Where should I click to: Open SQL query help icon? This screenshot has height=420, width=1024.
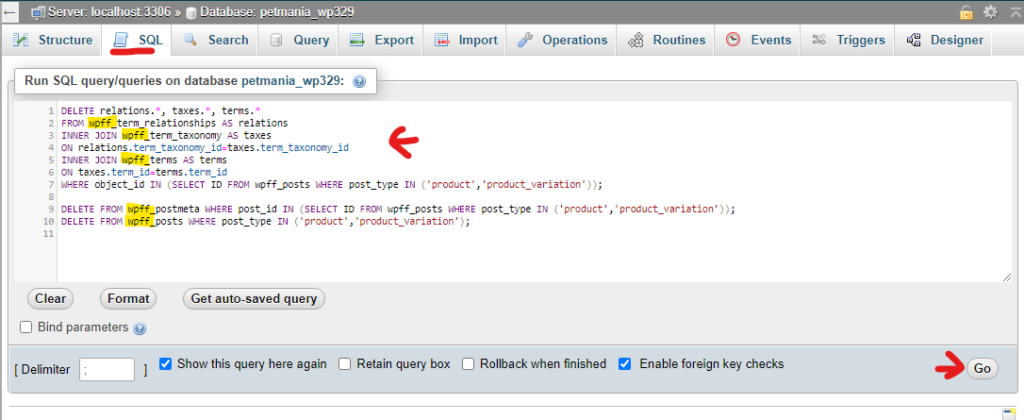tap(359, 82)
